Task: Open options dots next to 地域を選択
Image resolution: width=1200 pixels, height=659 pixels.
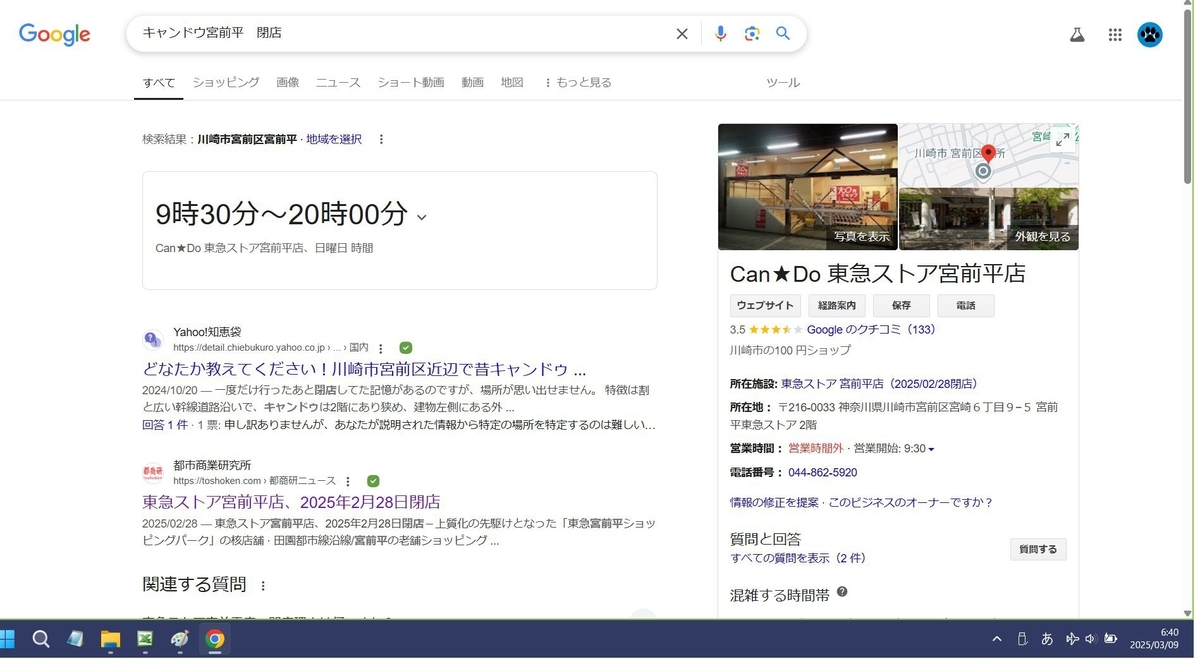Action: (x=381, y=139)
